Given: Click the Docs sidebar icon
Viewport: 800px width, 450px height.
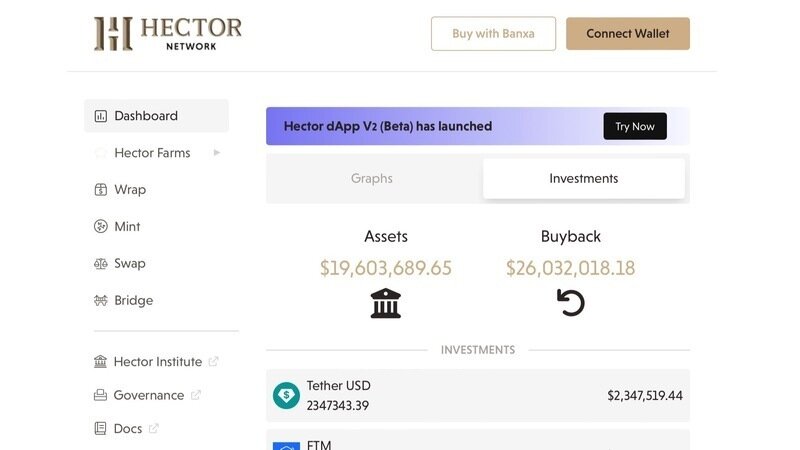Looking at the screenshot, I should click(x=100, y=429).
